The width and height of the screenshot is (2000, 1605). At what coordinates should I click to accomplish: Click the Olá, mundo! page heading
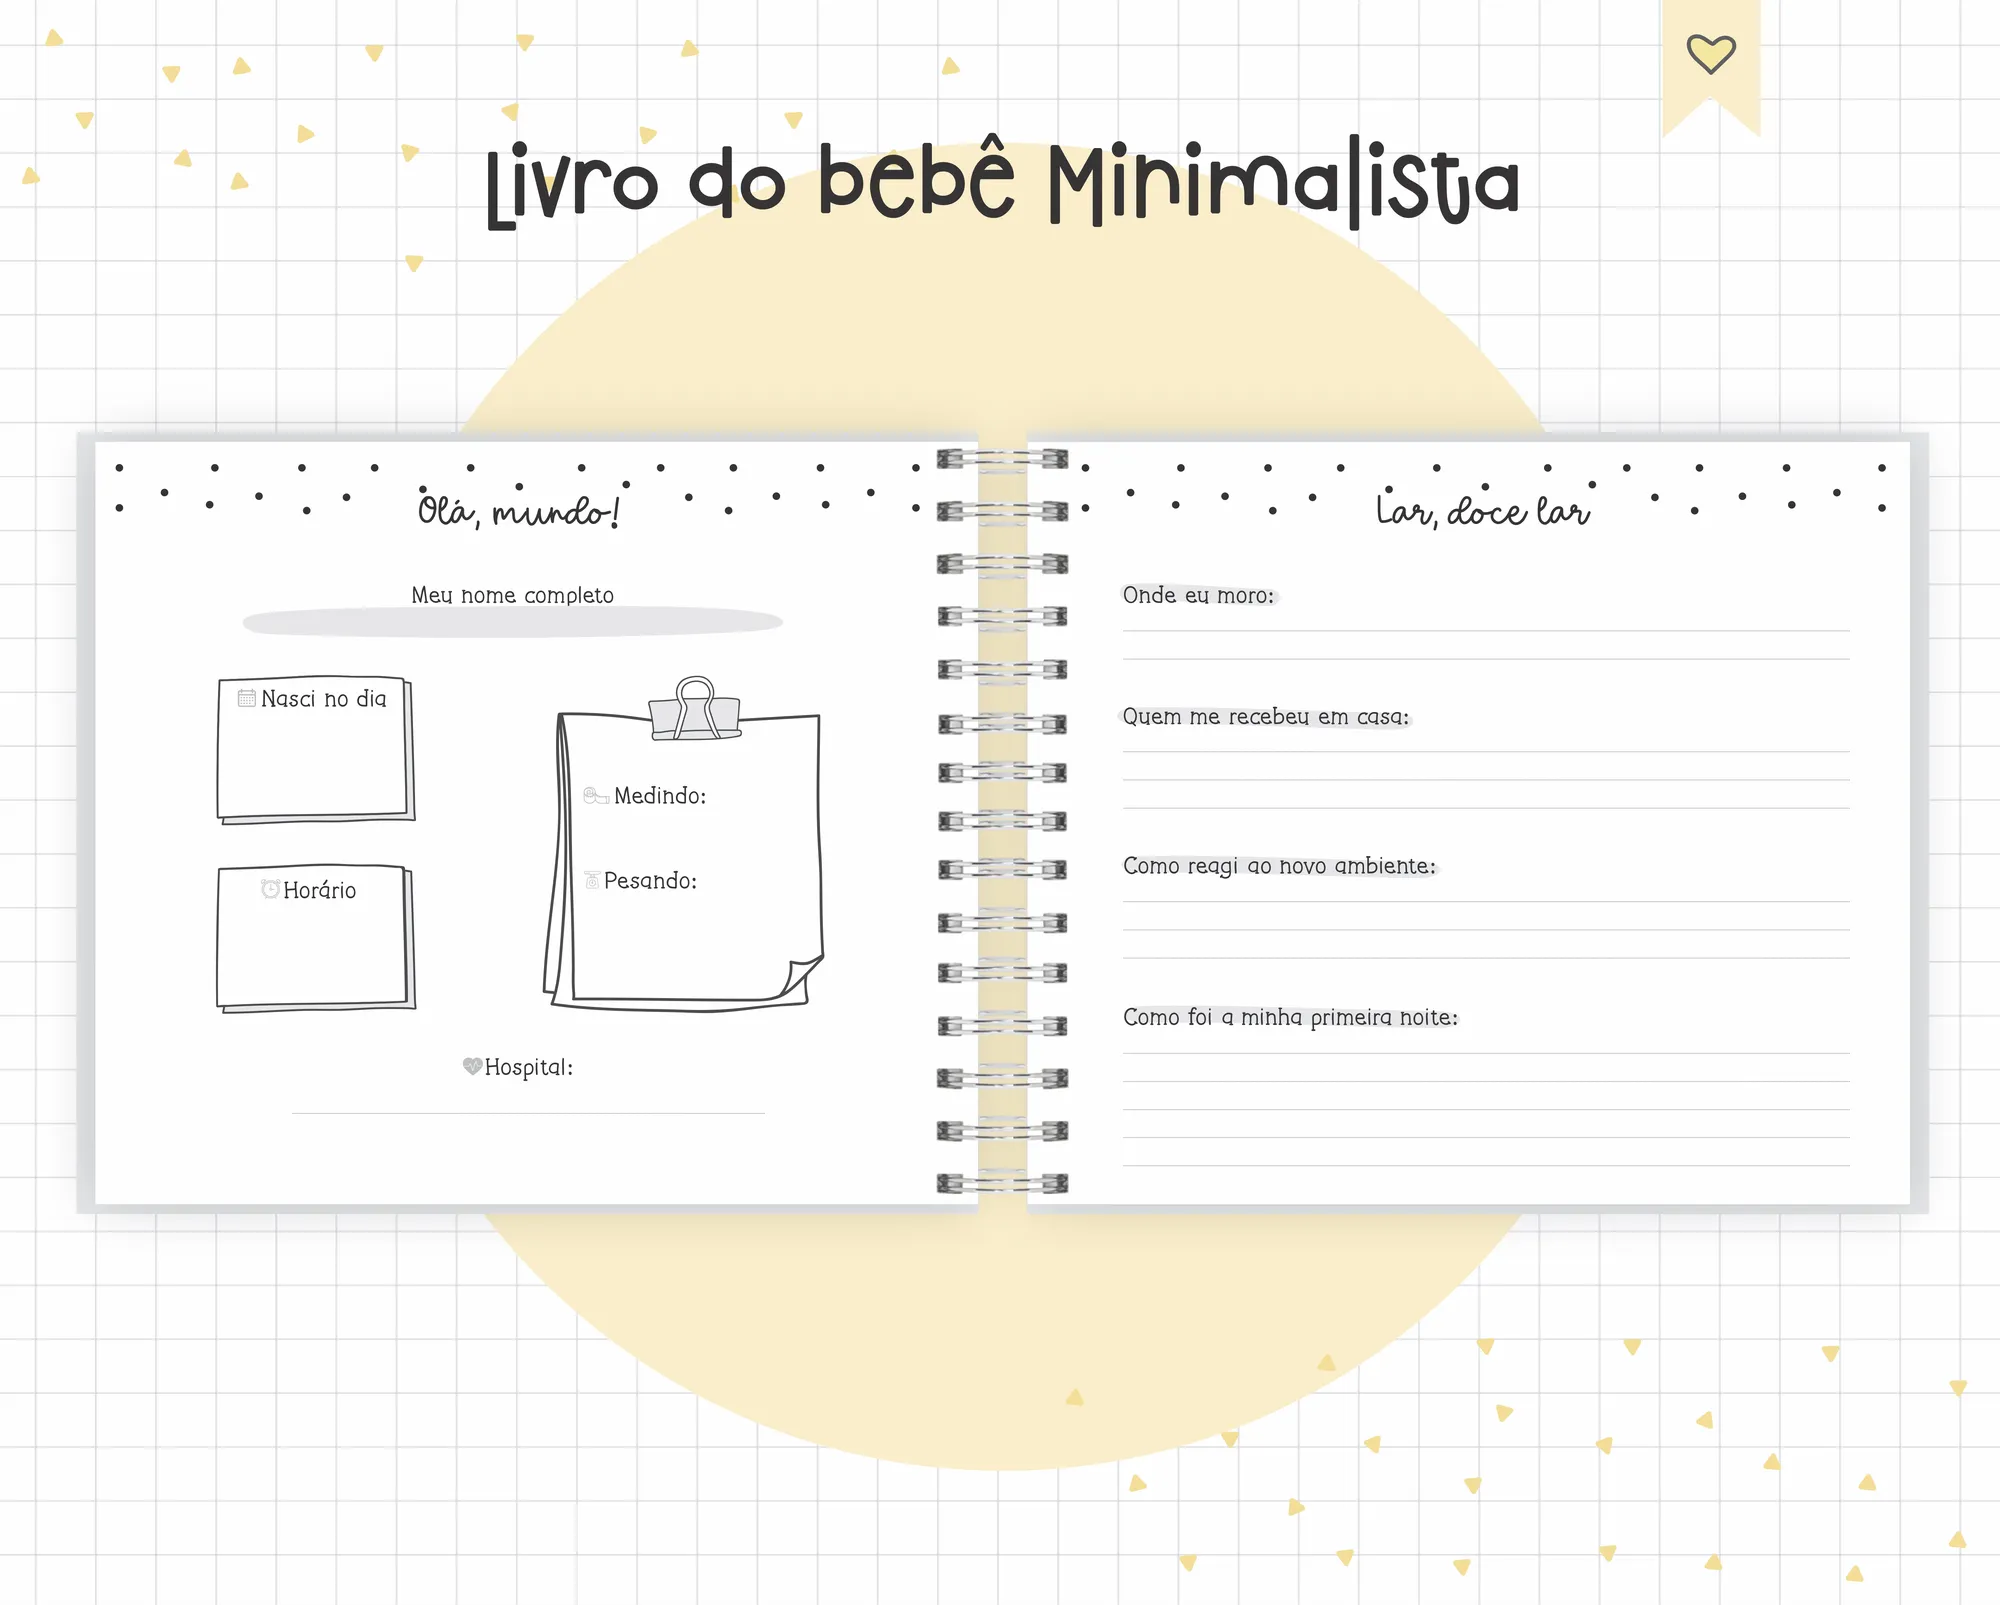pyautogui.click(x=519, y=511)
